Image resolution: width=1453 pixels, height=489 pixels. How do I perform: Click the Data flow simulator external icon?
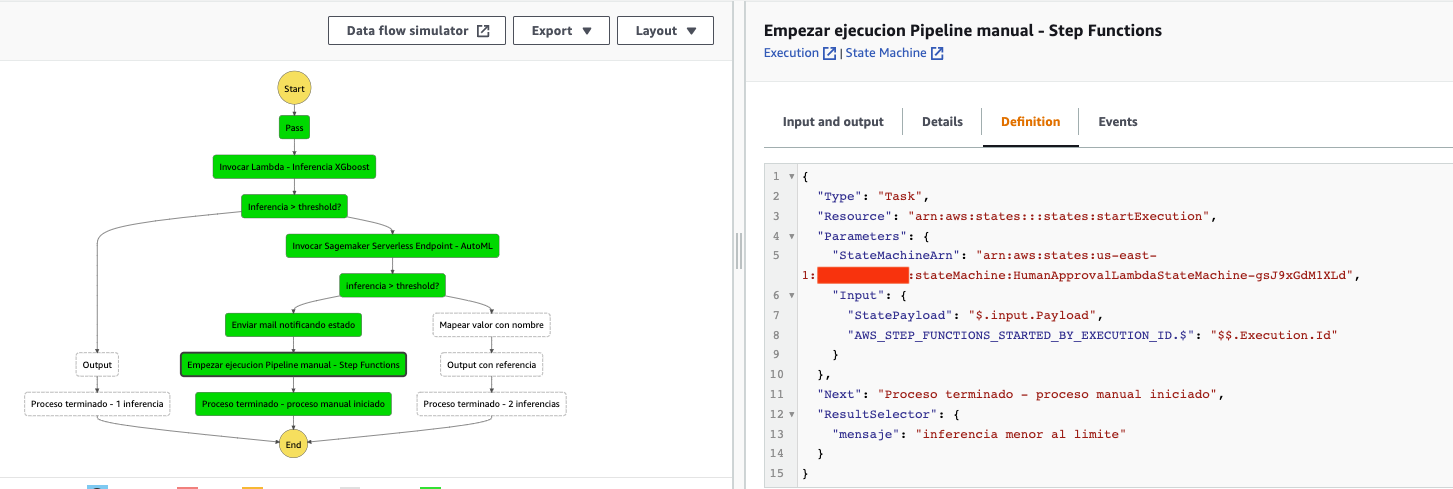coord(483,31)
